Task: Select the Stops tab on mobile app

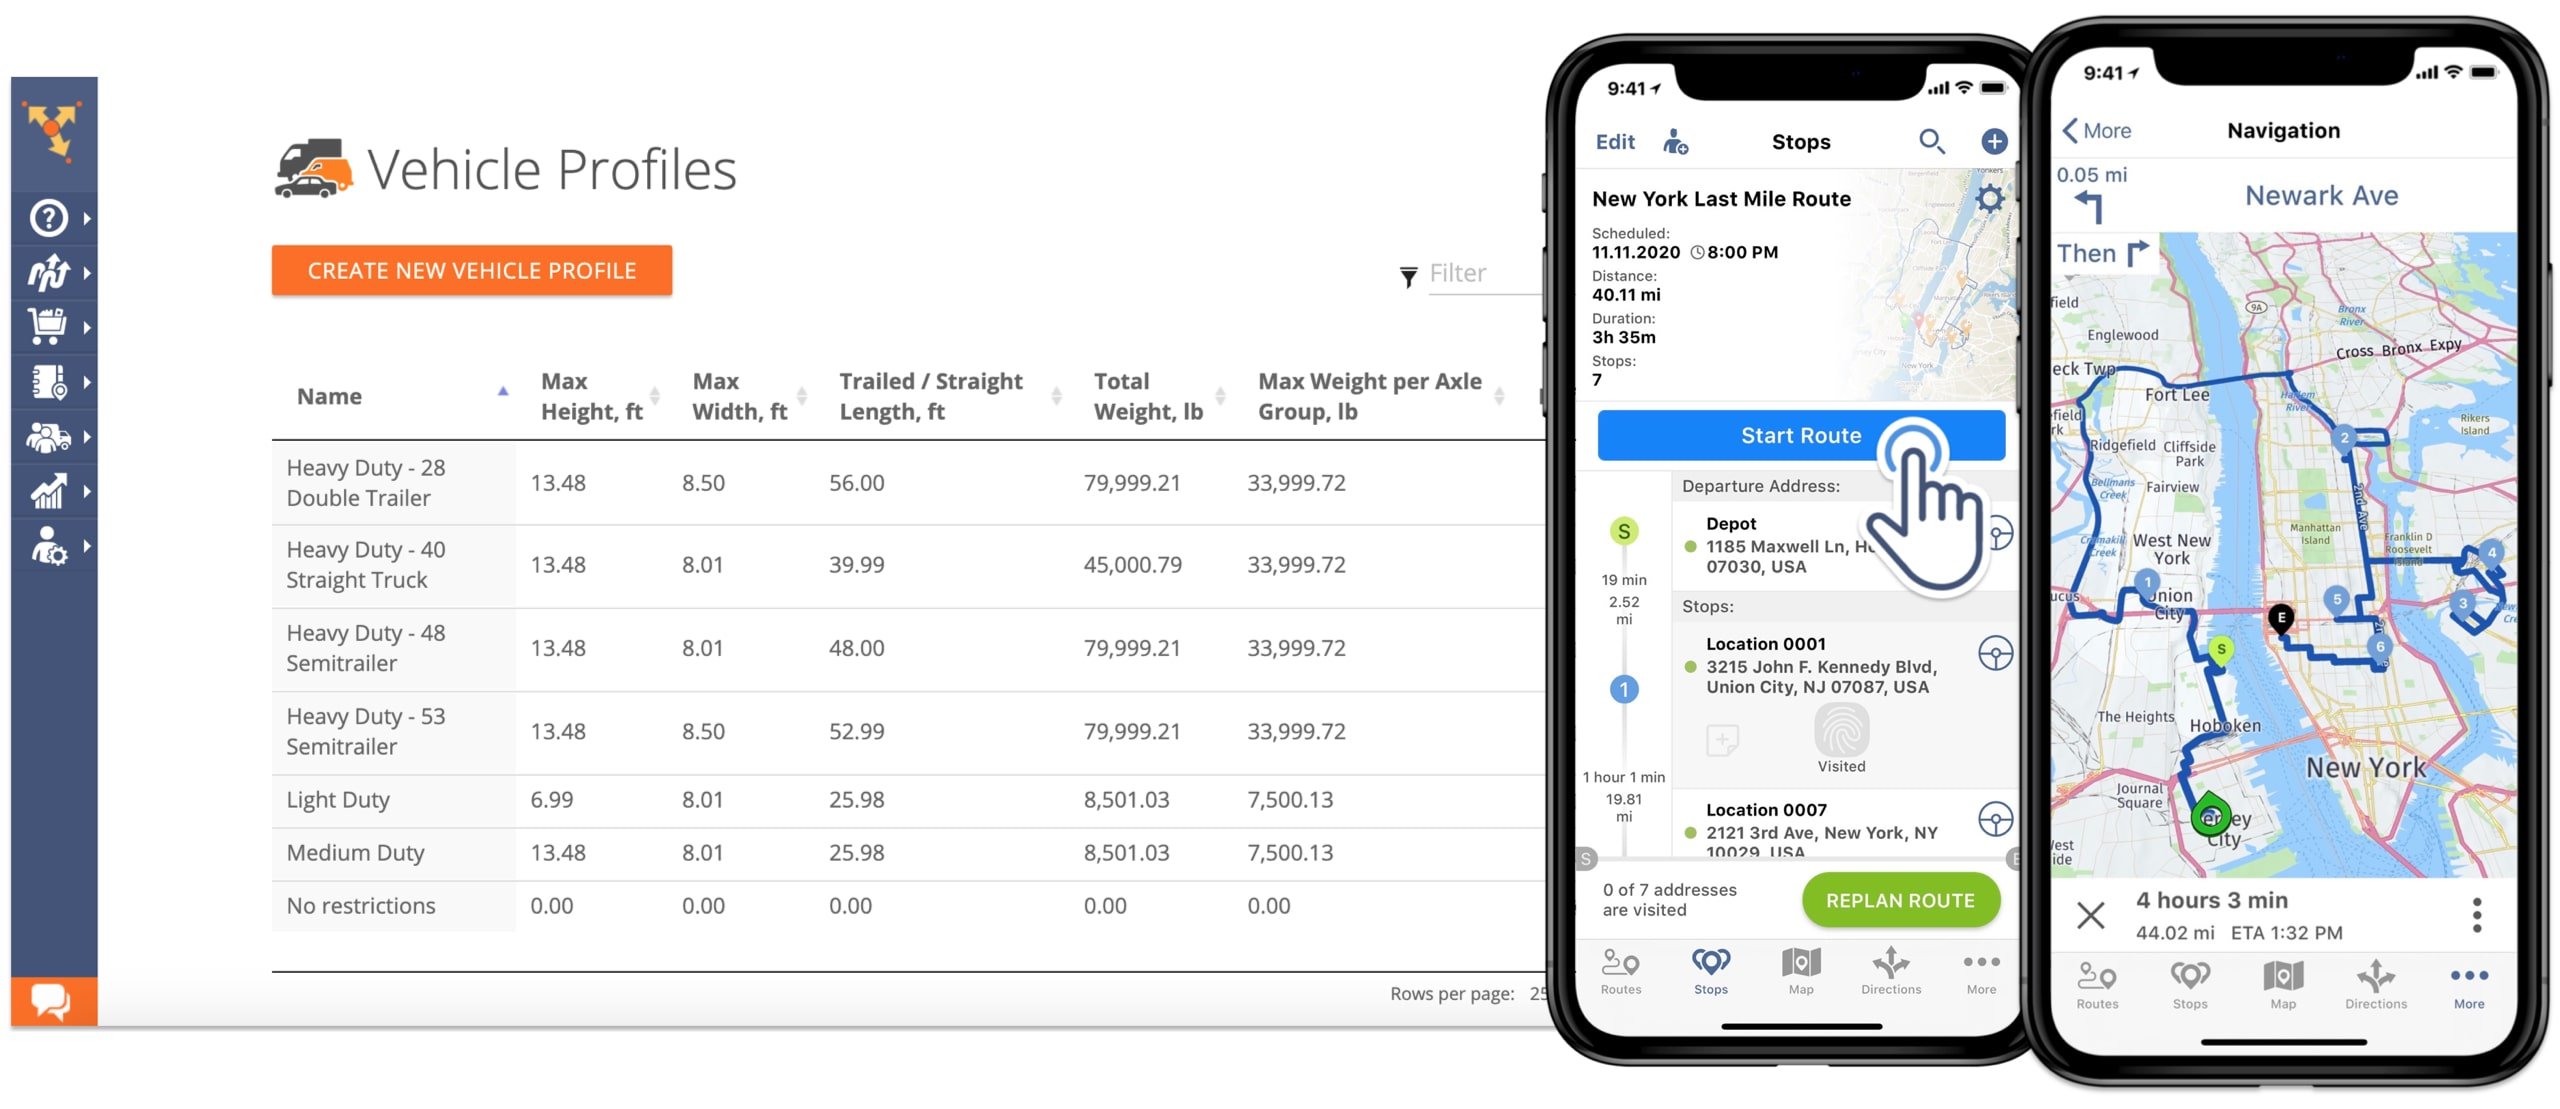Action: click(x=1706, y=980)
